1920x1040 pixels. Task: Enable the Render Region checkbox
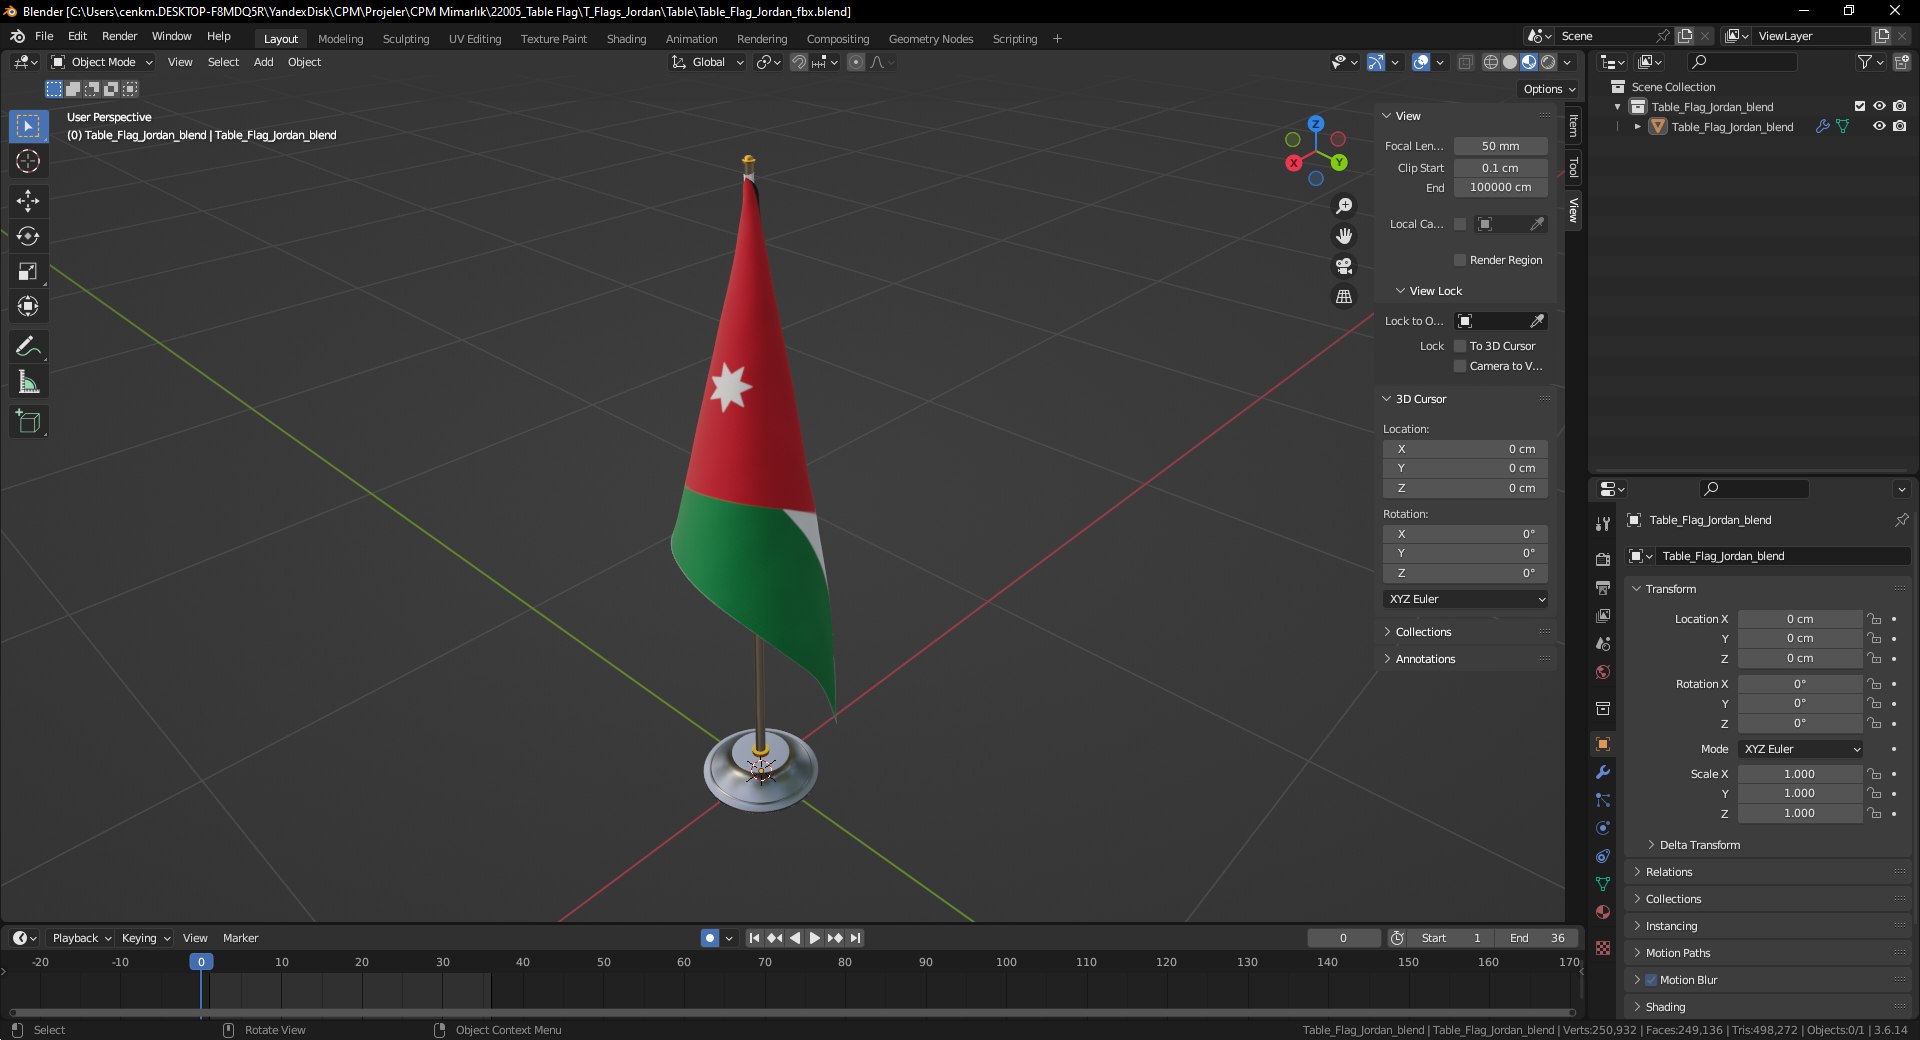1460,260
